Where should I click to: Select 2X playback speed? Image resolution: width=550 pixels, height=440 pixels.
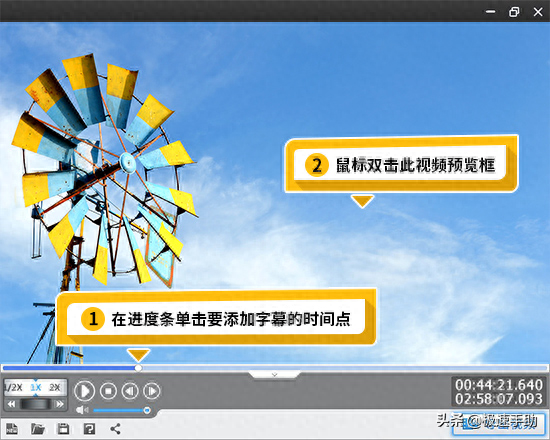[x=55, y=387]
